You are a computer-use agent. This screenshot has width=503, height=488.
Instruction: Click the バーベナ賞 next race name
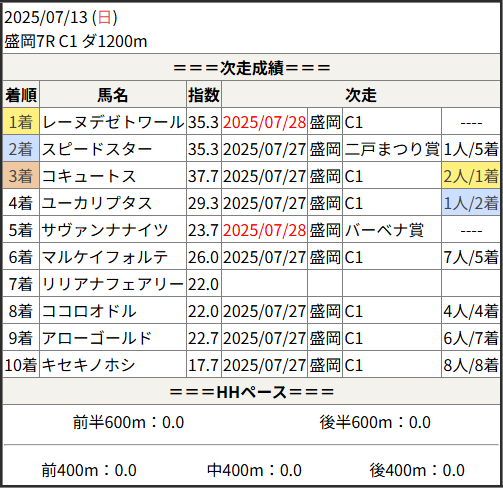pos(384,230)
